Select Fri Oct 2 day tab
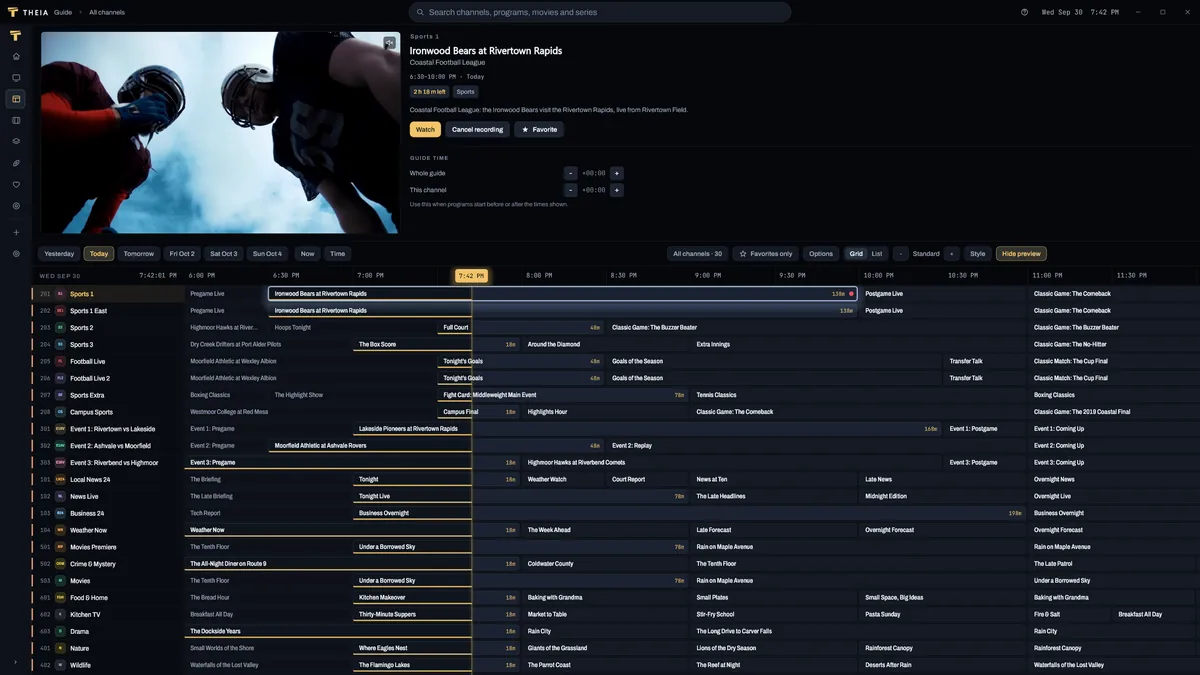This screenshot has height=675, width=1200. (182, 254)
